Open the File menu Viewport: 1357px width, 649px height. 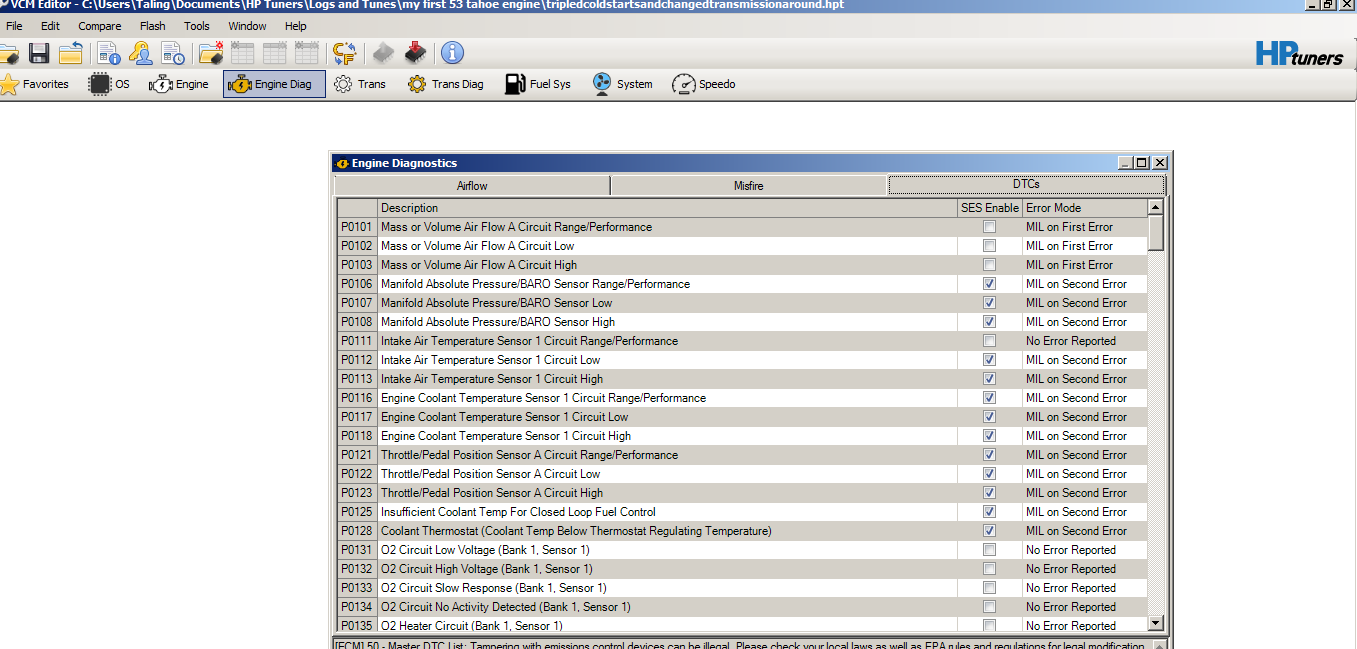(x=14, y=26)
